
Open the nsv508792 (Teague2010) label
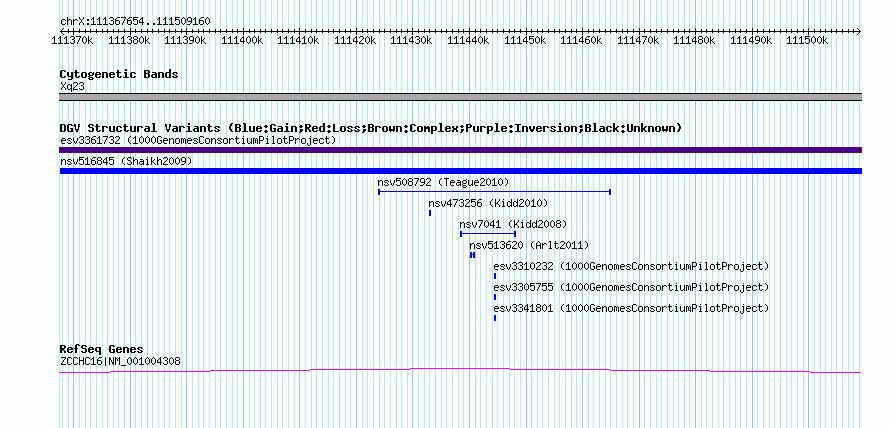pos(444,182)
